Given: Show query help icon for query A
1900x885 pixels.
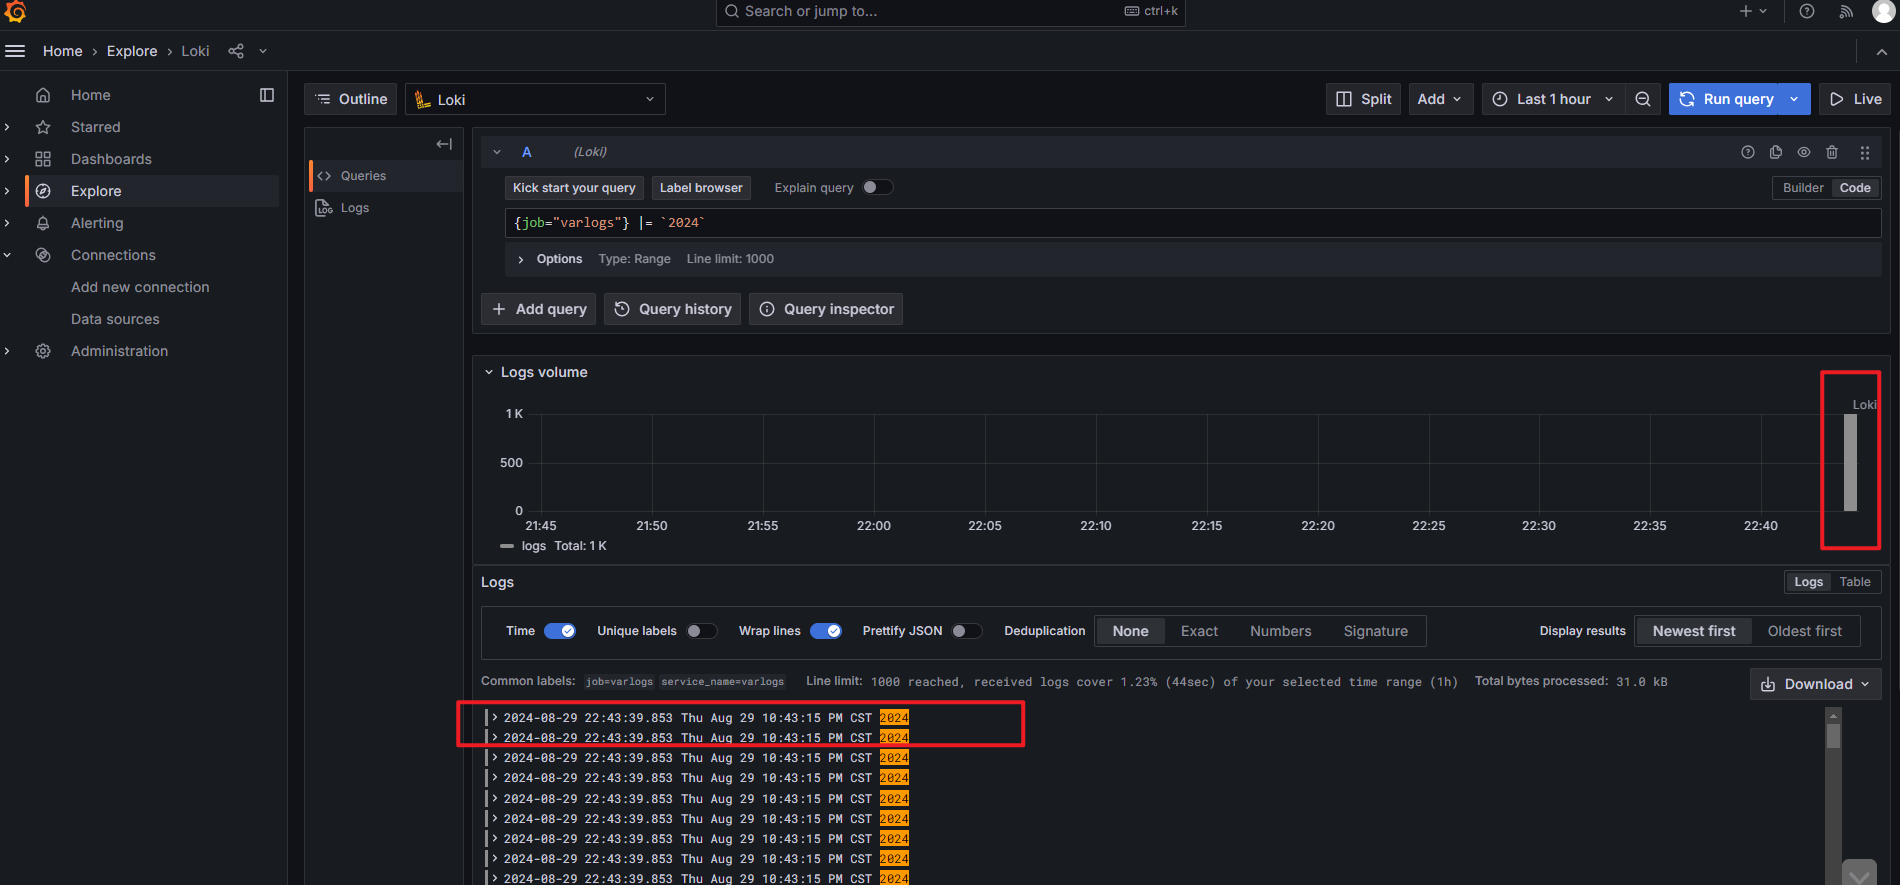Looking at the screenshot, I should [1748, 152].
